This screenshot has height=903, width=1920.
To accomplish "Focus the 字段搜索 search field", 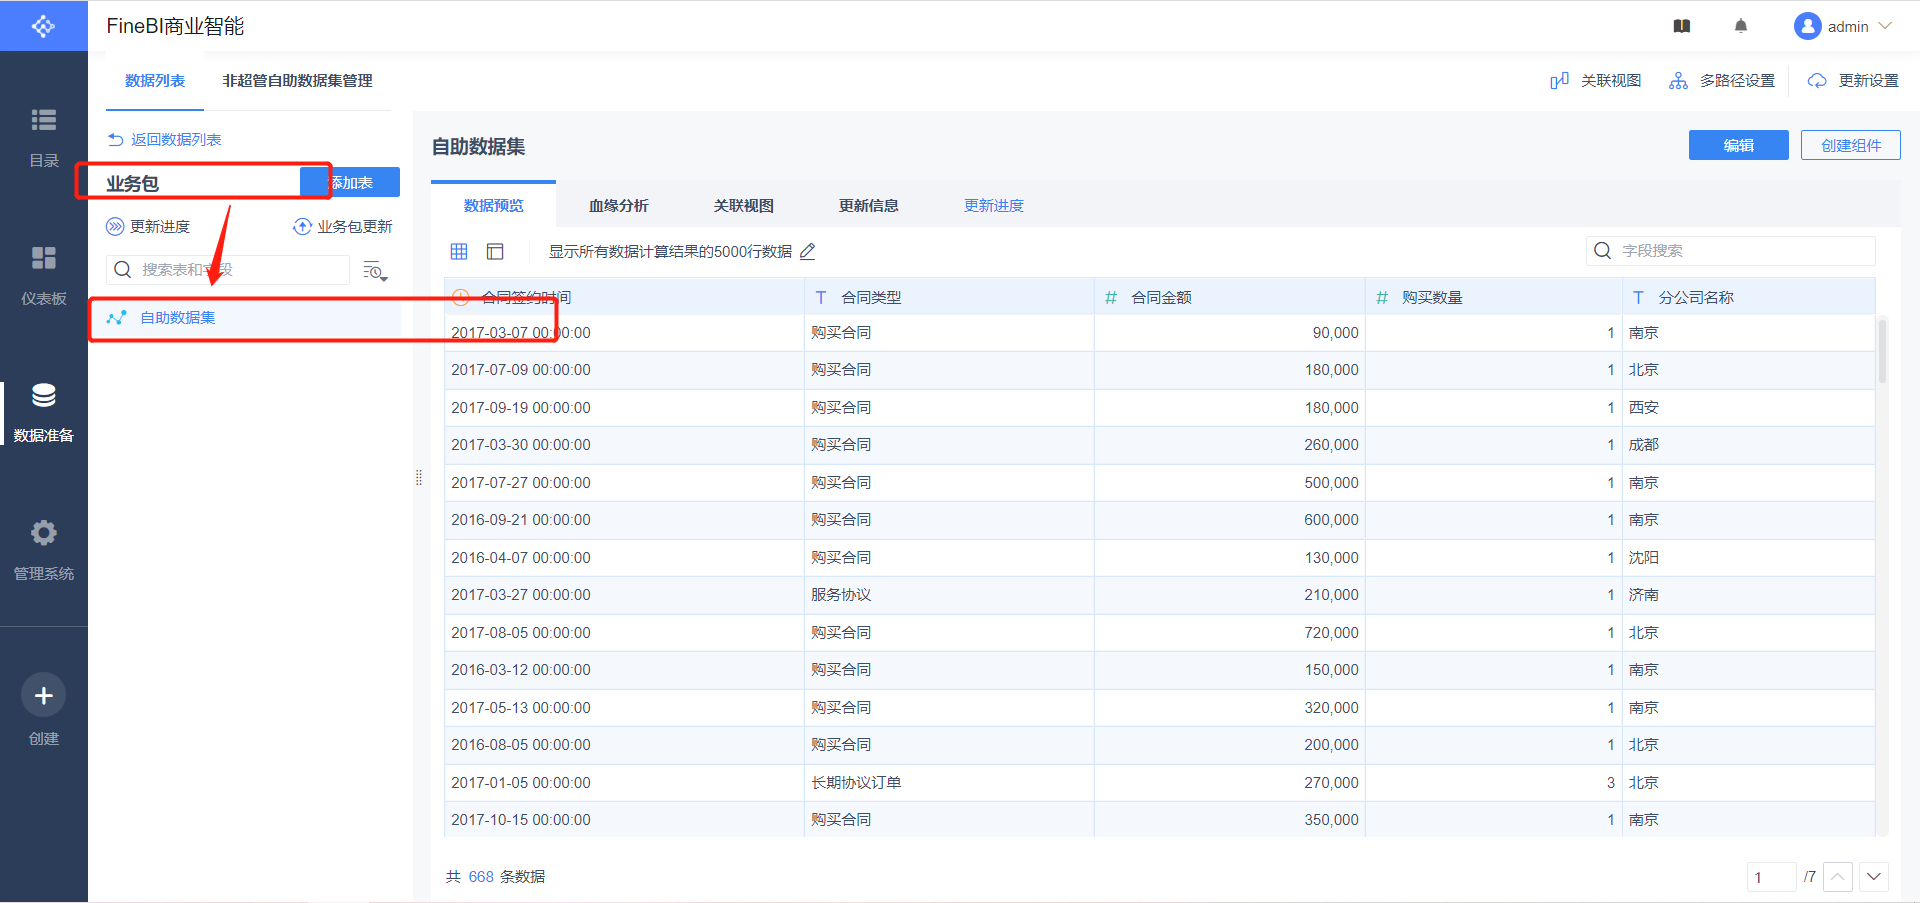I will tap(1731, 251).
